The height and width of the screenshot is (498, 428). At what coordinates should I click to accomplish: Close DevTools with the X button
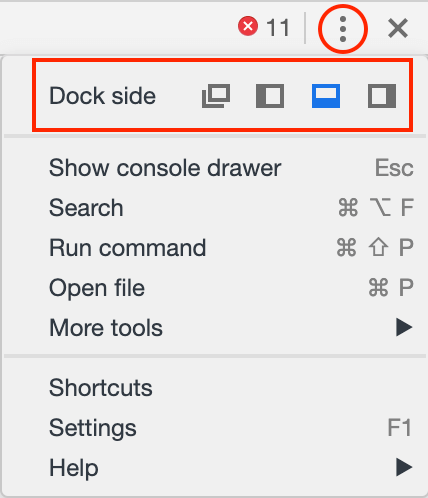coord(398,28)
